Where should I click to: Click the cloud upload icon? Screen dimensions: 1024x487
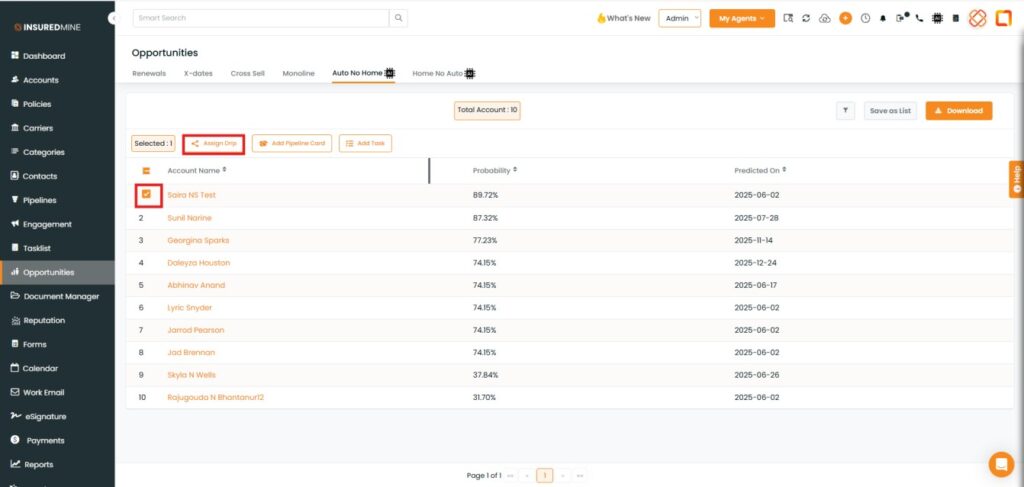(x=824, y=18)
